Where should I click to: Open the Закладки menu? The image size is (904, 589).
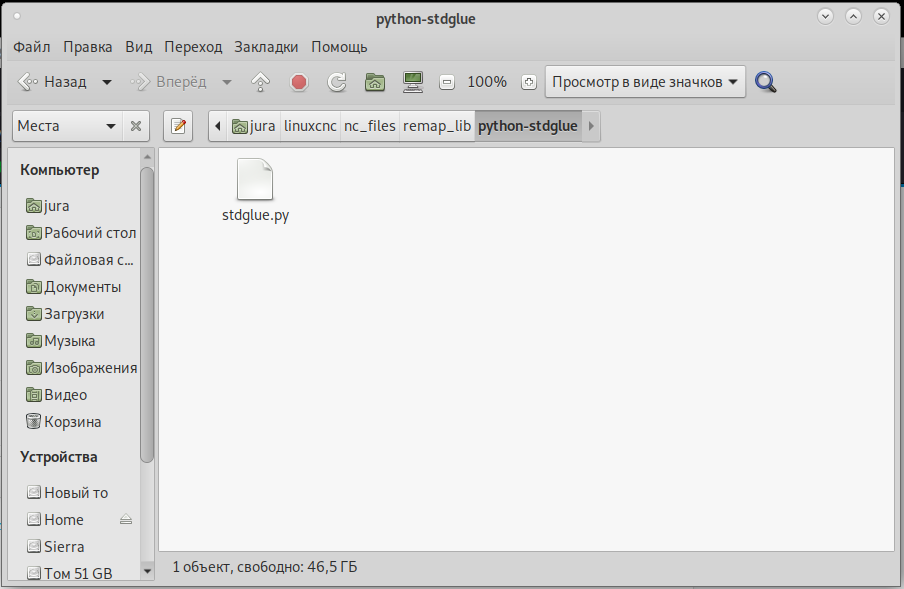tap(266, 47)
